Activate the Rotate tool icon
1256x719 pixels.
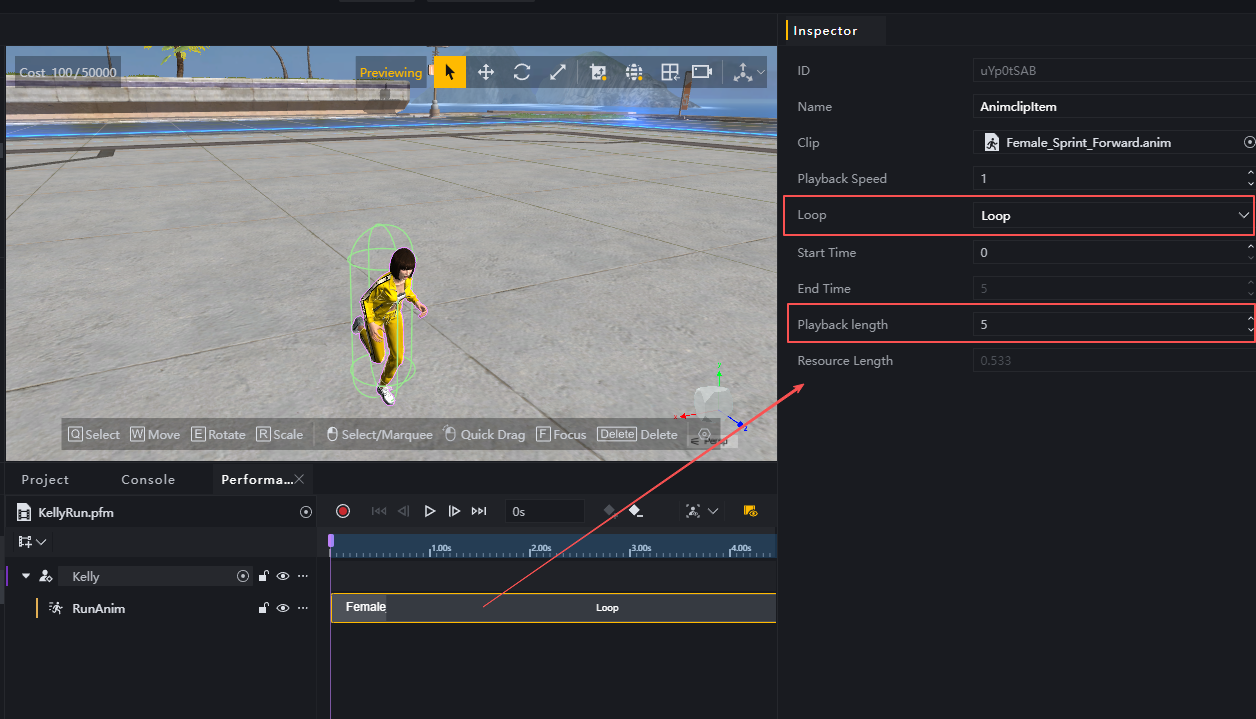tap(522, 72)
